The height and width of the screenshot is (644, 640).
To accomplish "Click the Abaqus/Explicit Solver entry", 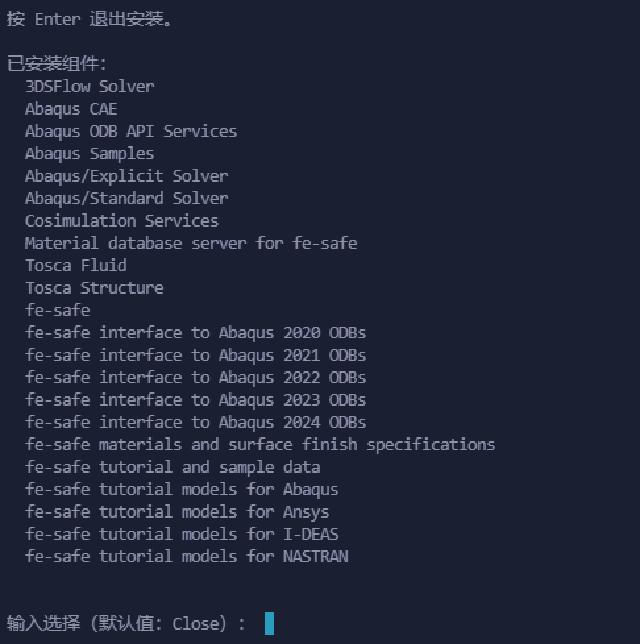I will coord(126,176).
